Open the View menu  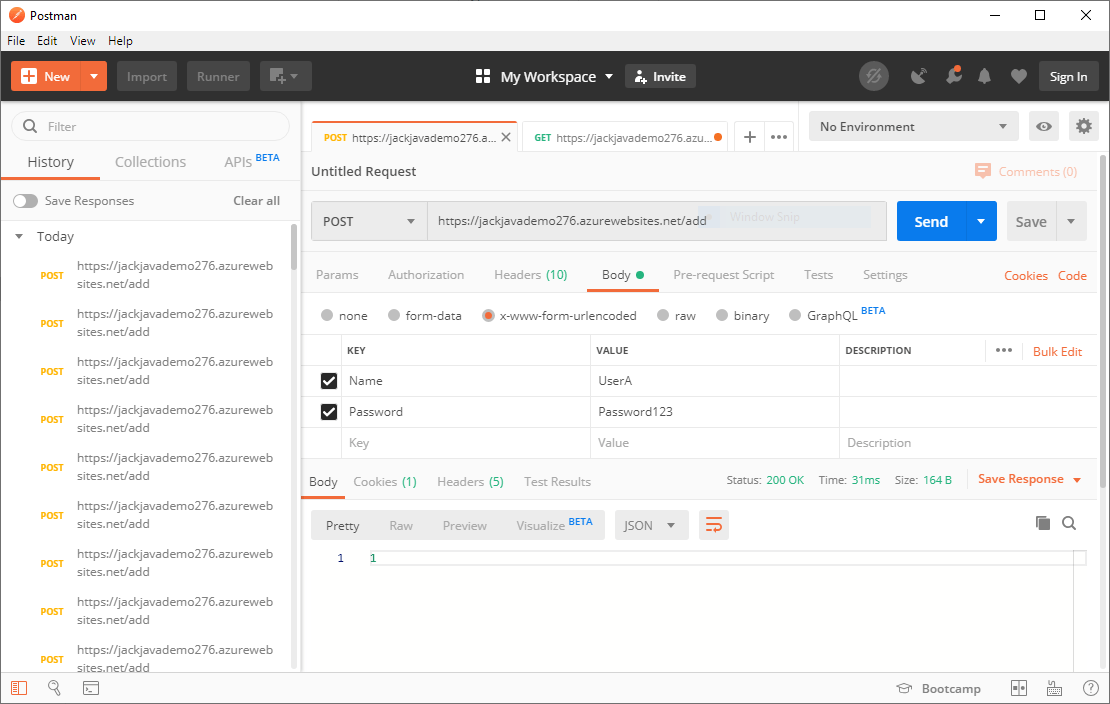pos(83,40)
